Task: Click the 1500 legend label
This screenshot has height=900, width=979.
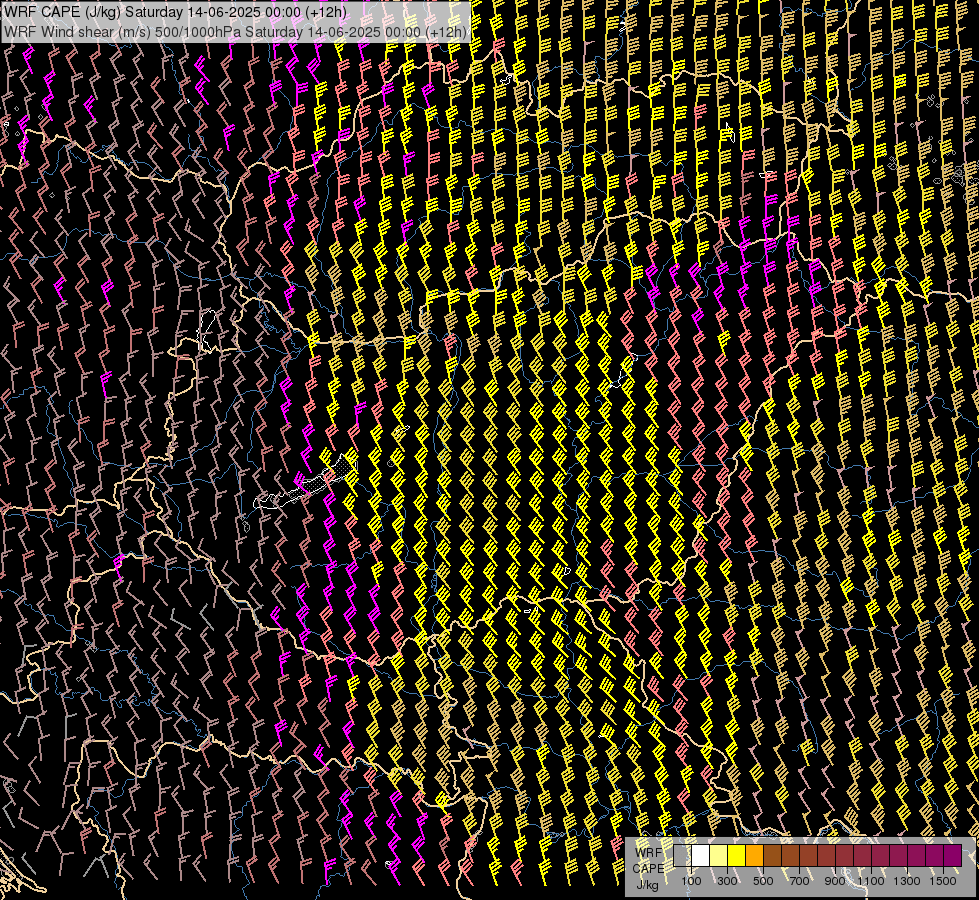Action: [x=943, y=881]
